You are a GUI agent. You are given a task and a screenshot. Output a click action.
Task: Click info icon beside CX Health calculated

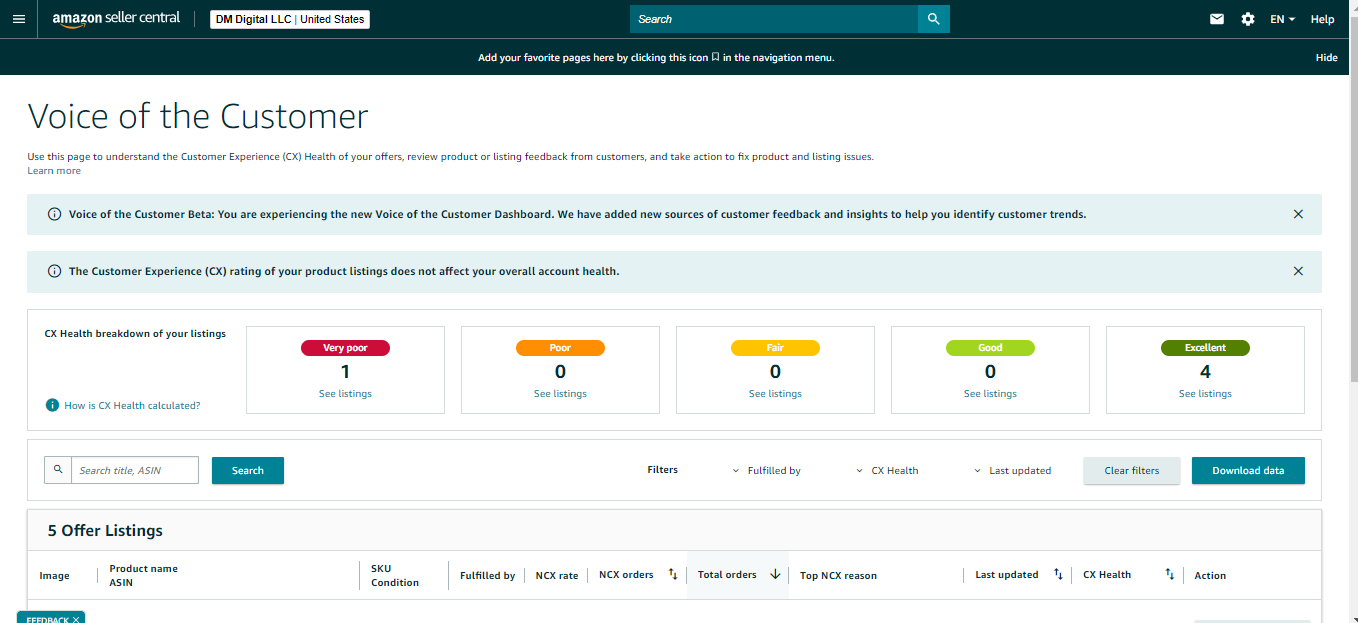pyautogui.click(x=52, y=405)
